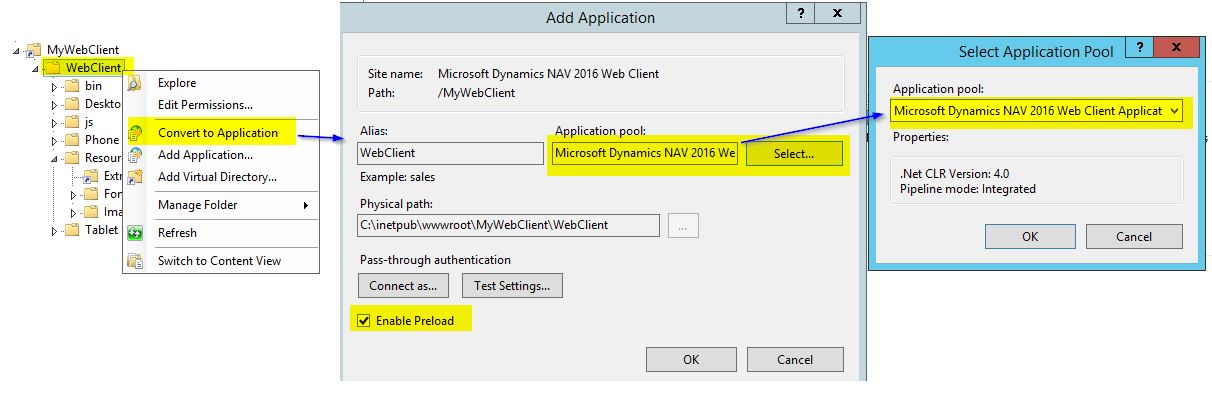Close the Select Application Pool dialog

pyautogui.click(x=1177, y=46)
